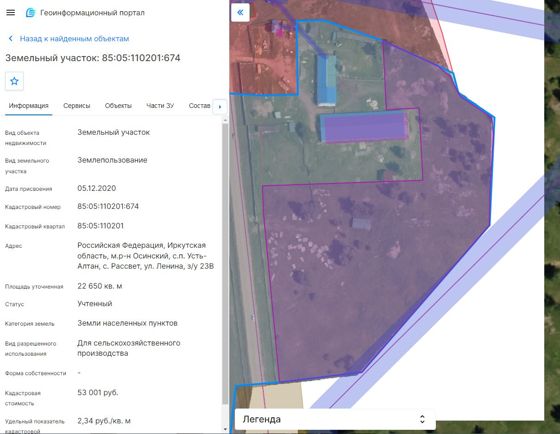Open the Состав tab
Image resolution: width=560 pixels, height=434 pixels.
(199, 106)
